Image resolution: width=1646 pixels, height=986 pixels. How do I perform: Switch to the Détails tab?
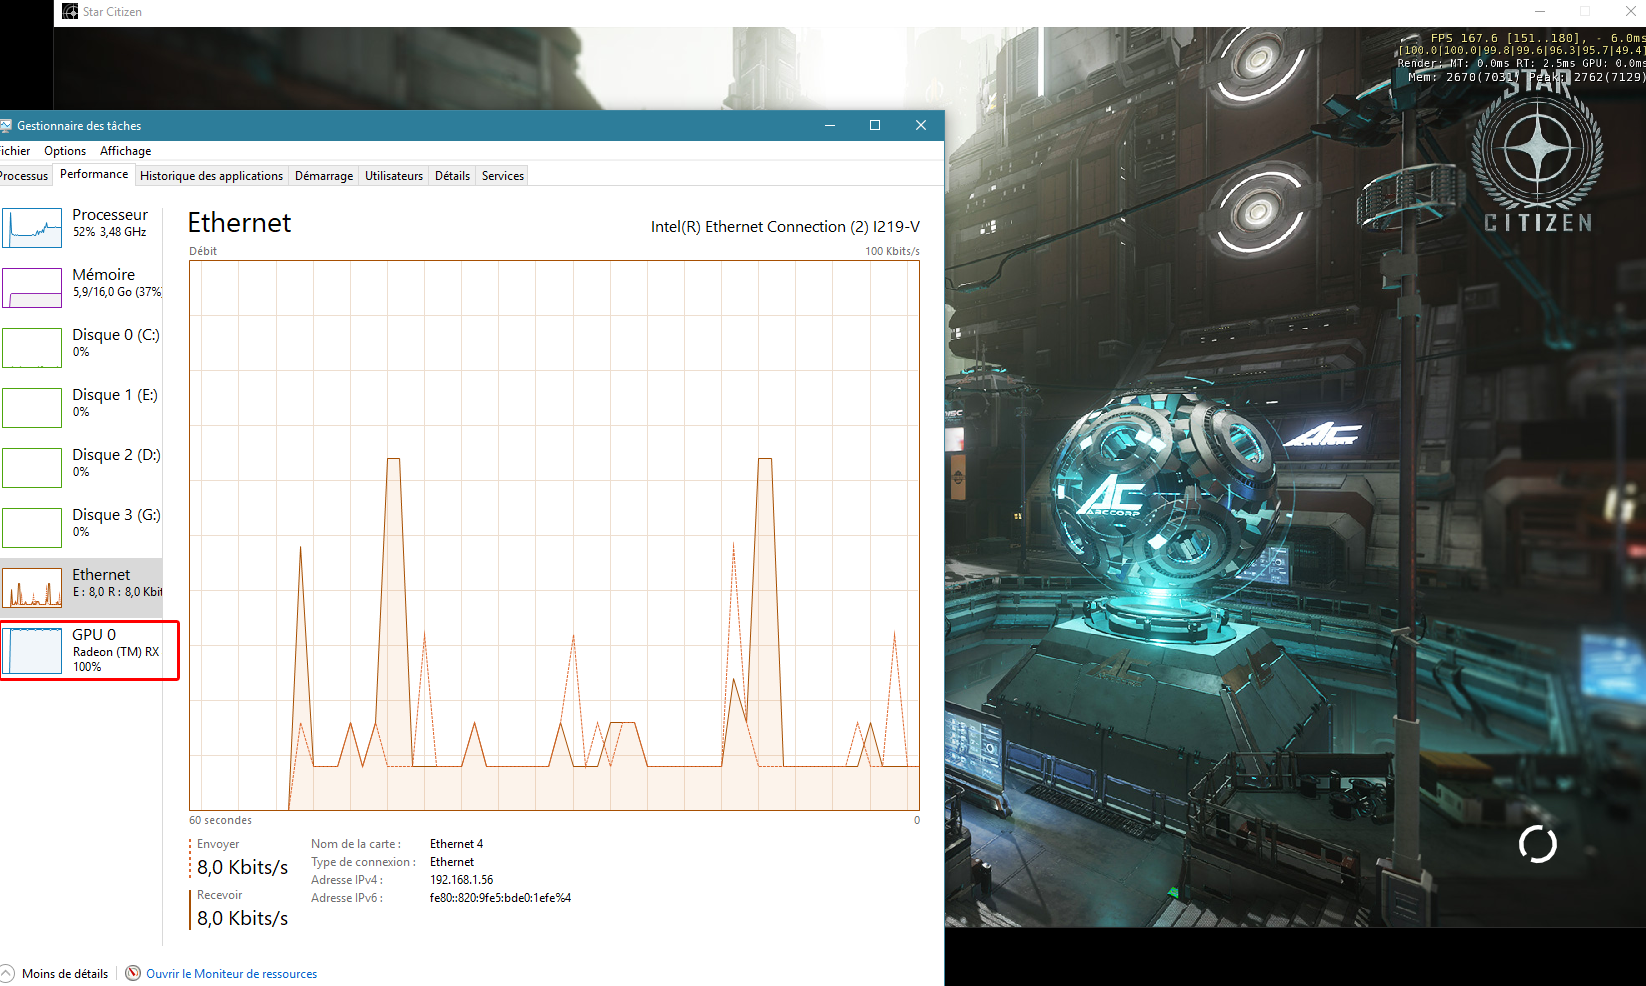[x=452, y=176]
